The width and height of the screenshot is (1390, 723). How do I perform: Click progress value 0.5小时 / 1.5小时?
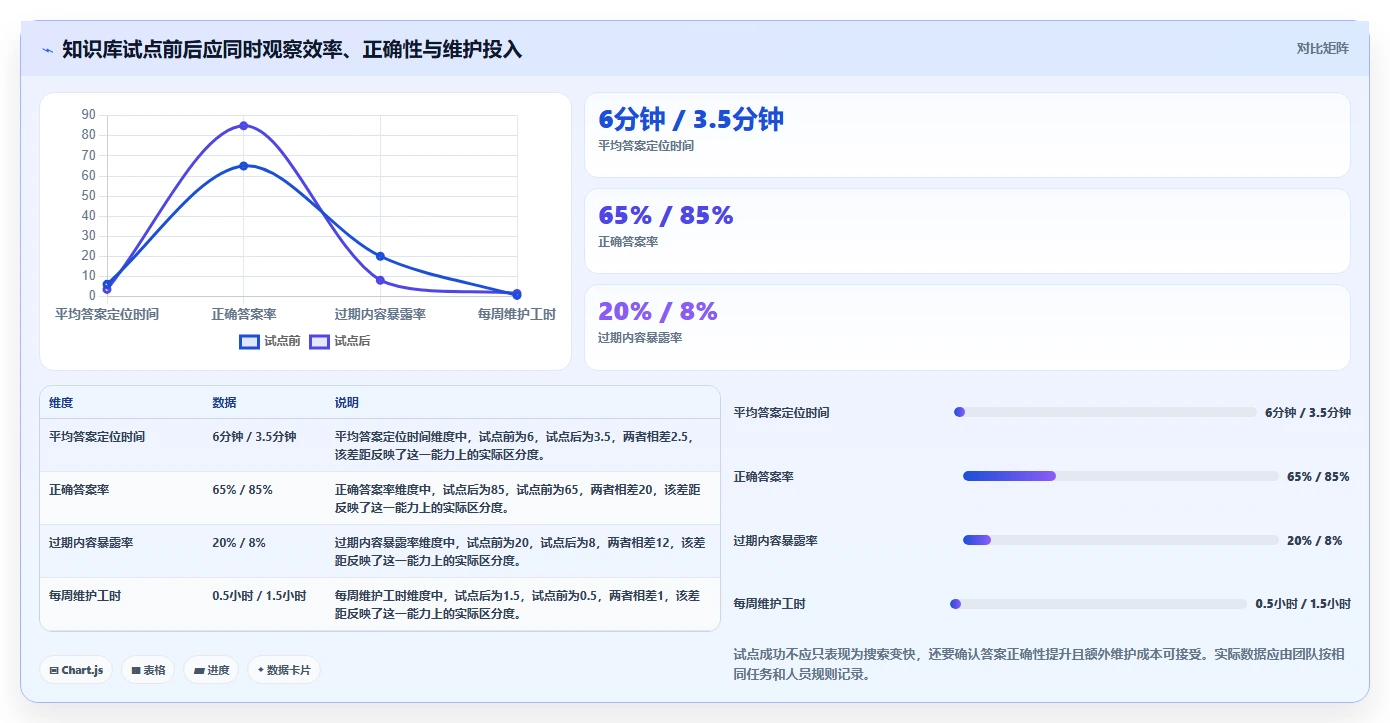point(1303,604)
